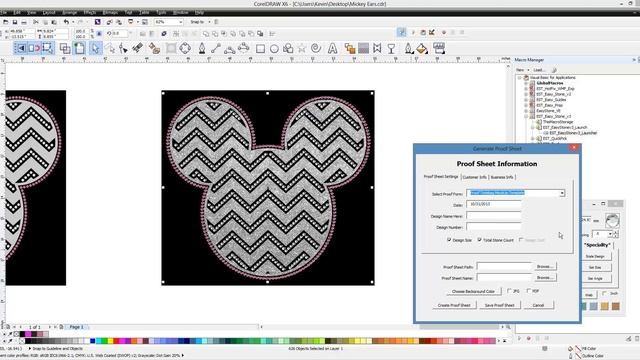640x360 pixels.
Task: Select the Pen nib tool
Action: pyautogui.click(x=202, y=49)
